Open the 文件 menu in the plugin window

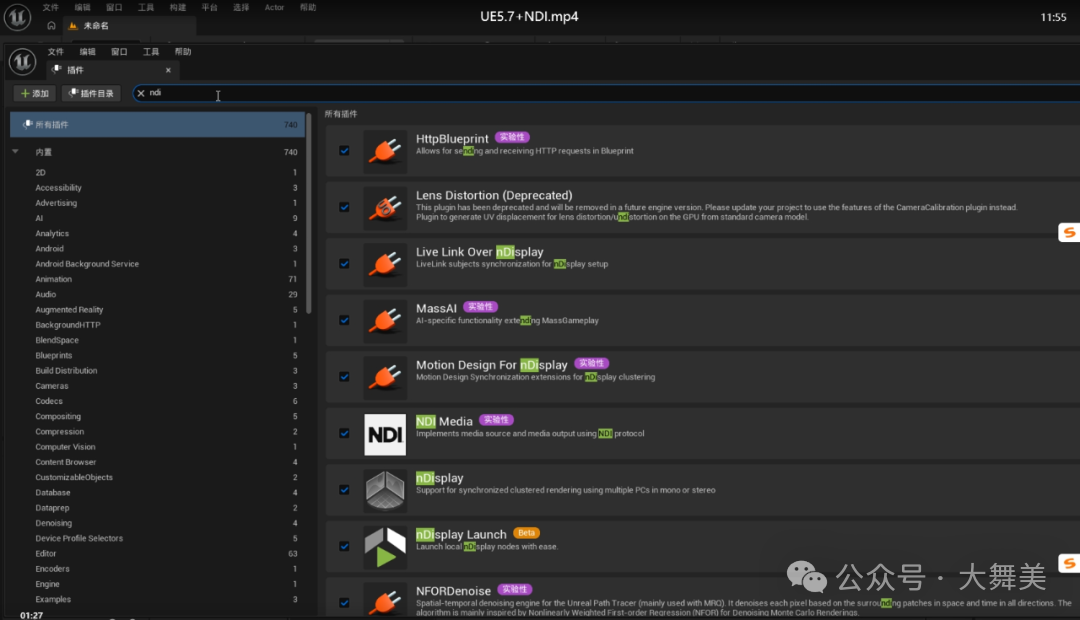[x=56, y=52]
